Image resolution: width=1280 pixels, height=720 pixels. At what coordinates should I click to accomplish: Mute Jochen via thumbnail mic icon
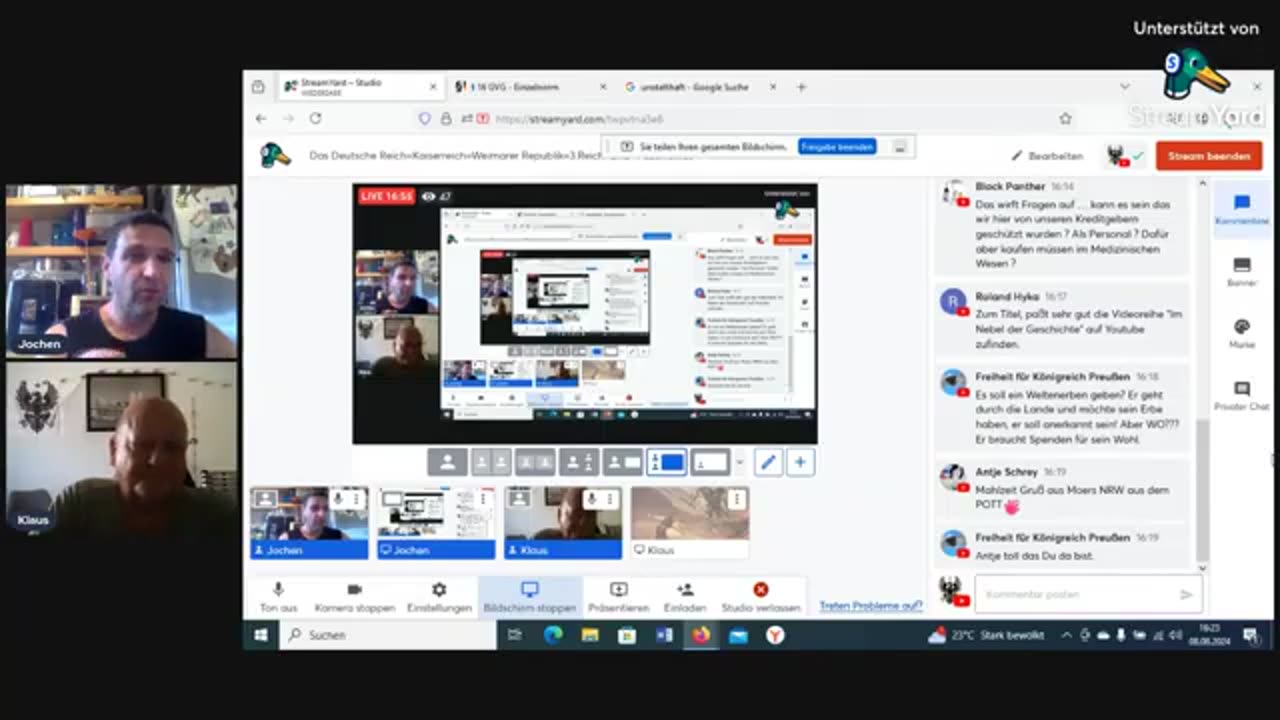pos(338,499)
